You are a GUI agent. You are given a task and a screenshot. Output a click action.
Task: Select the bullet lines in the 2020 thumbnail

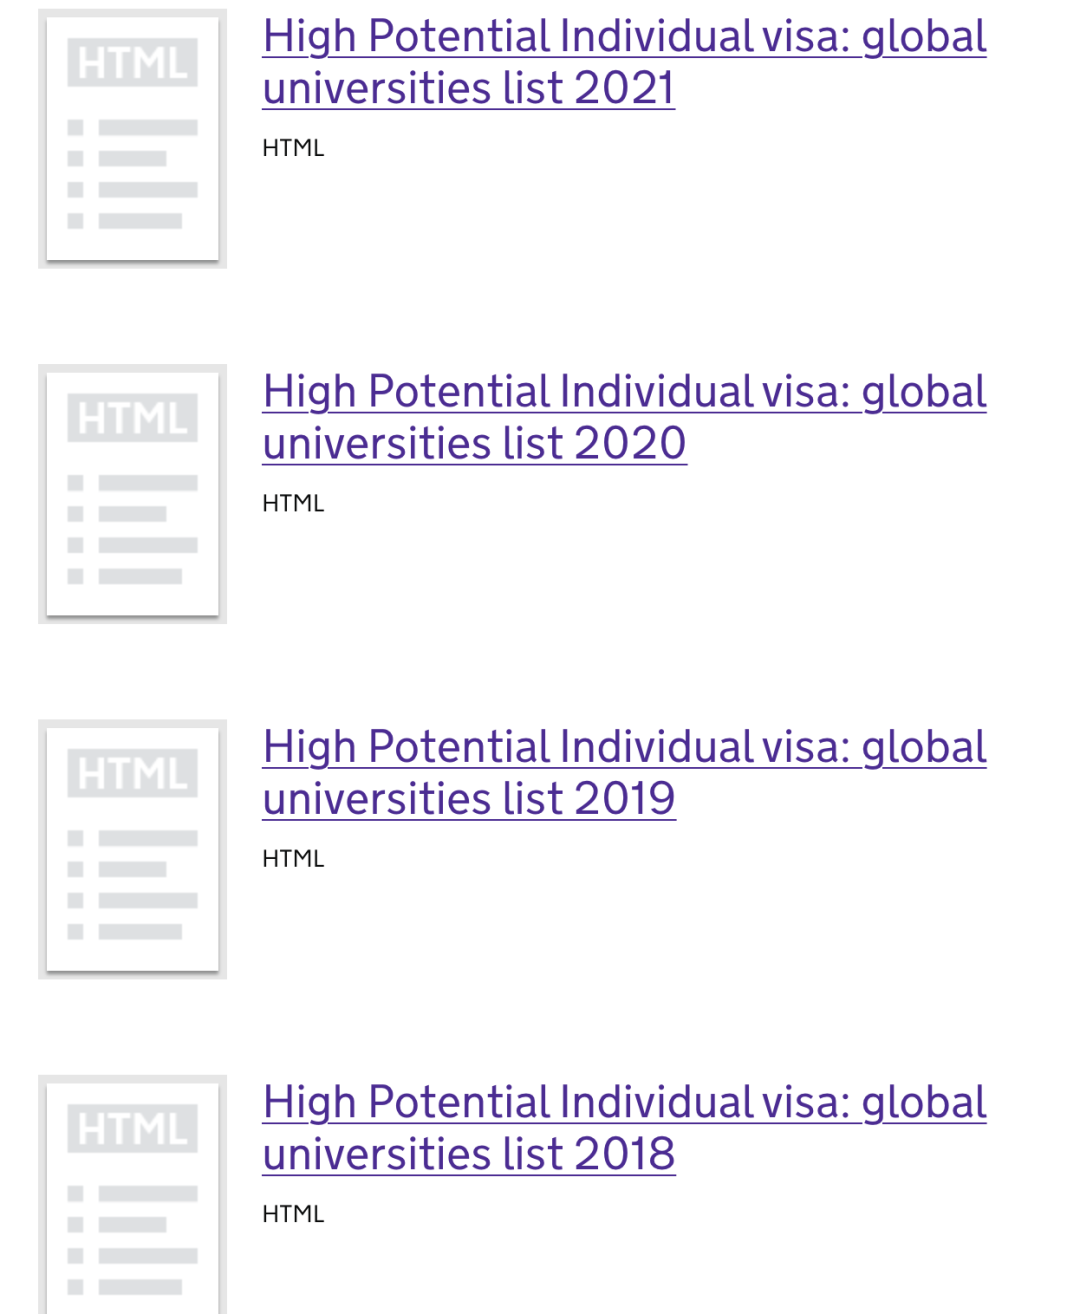[132, 529]
